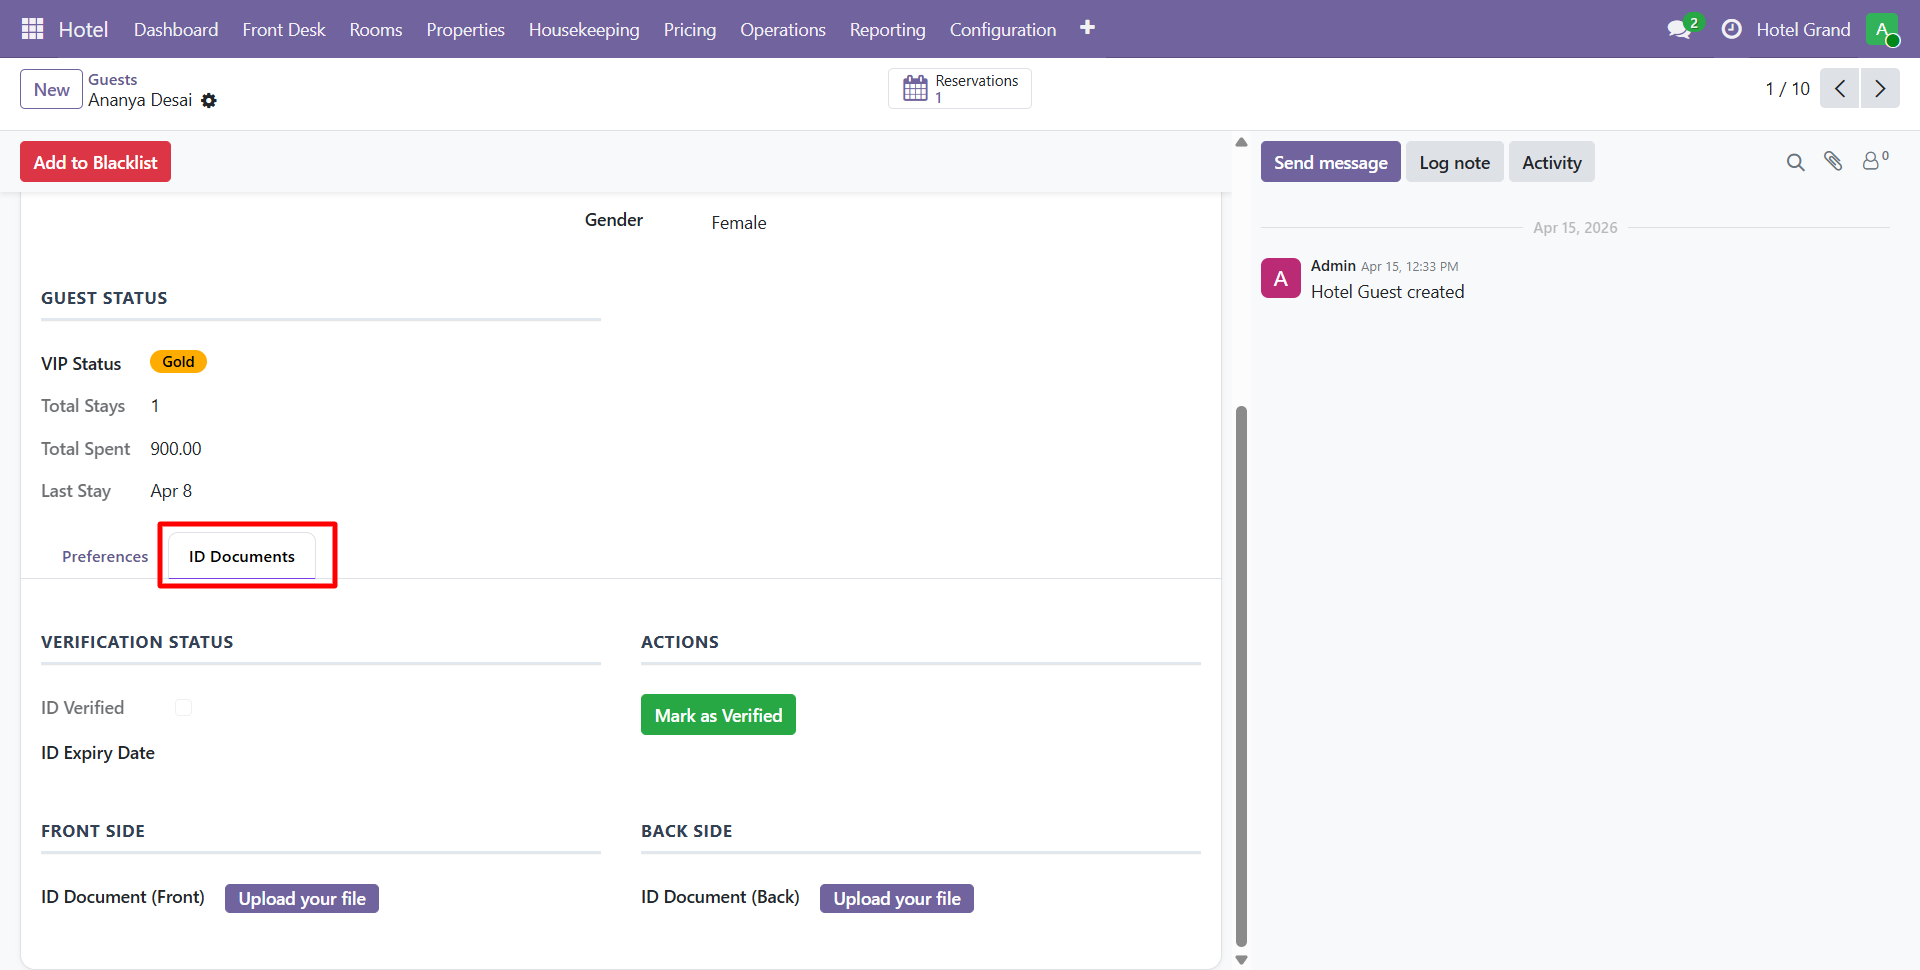Open the conversations chat icon
The height and width of the screenshot is (970, 1920).
[x=1679, y=29]
